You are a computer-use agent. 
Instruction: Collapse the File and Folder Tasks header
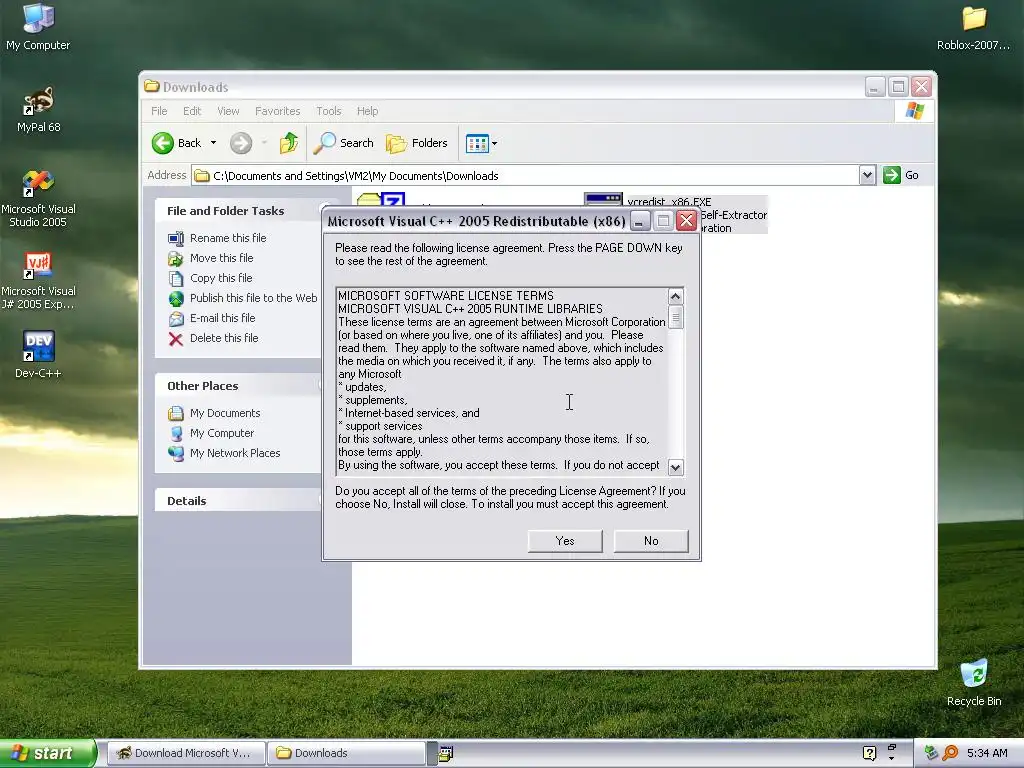[238, 211]
